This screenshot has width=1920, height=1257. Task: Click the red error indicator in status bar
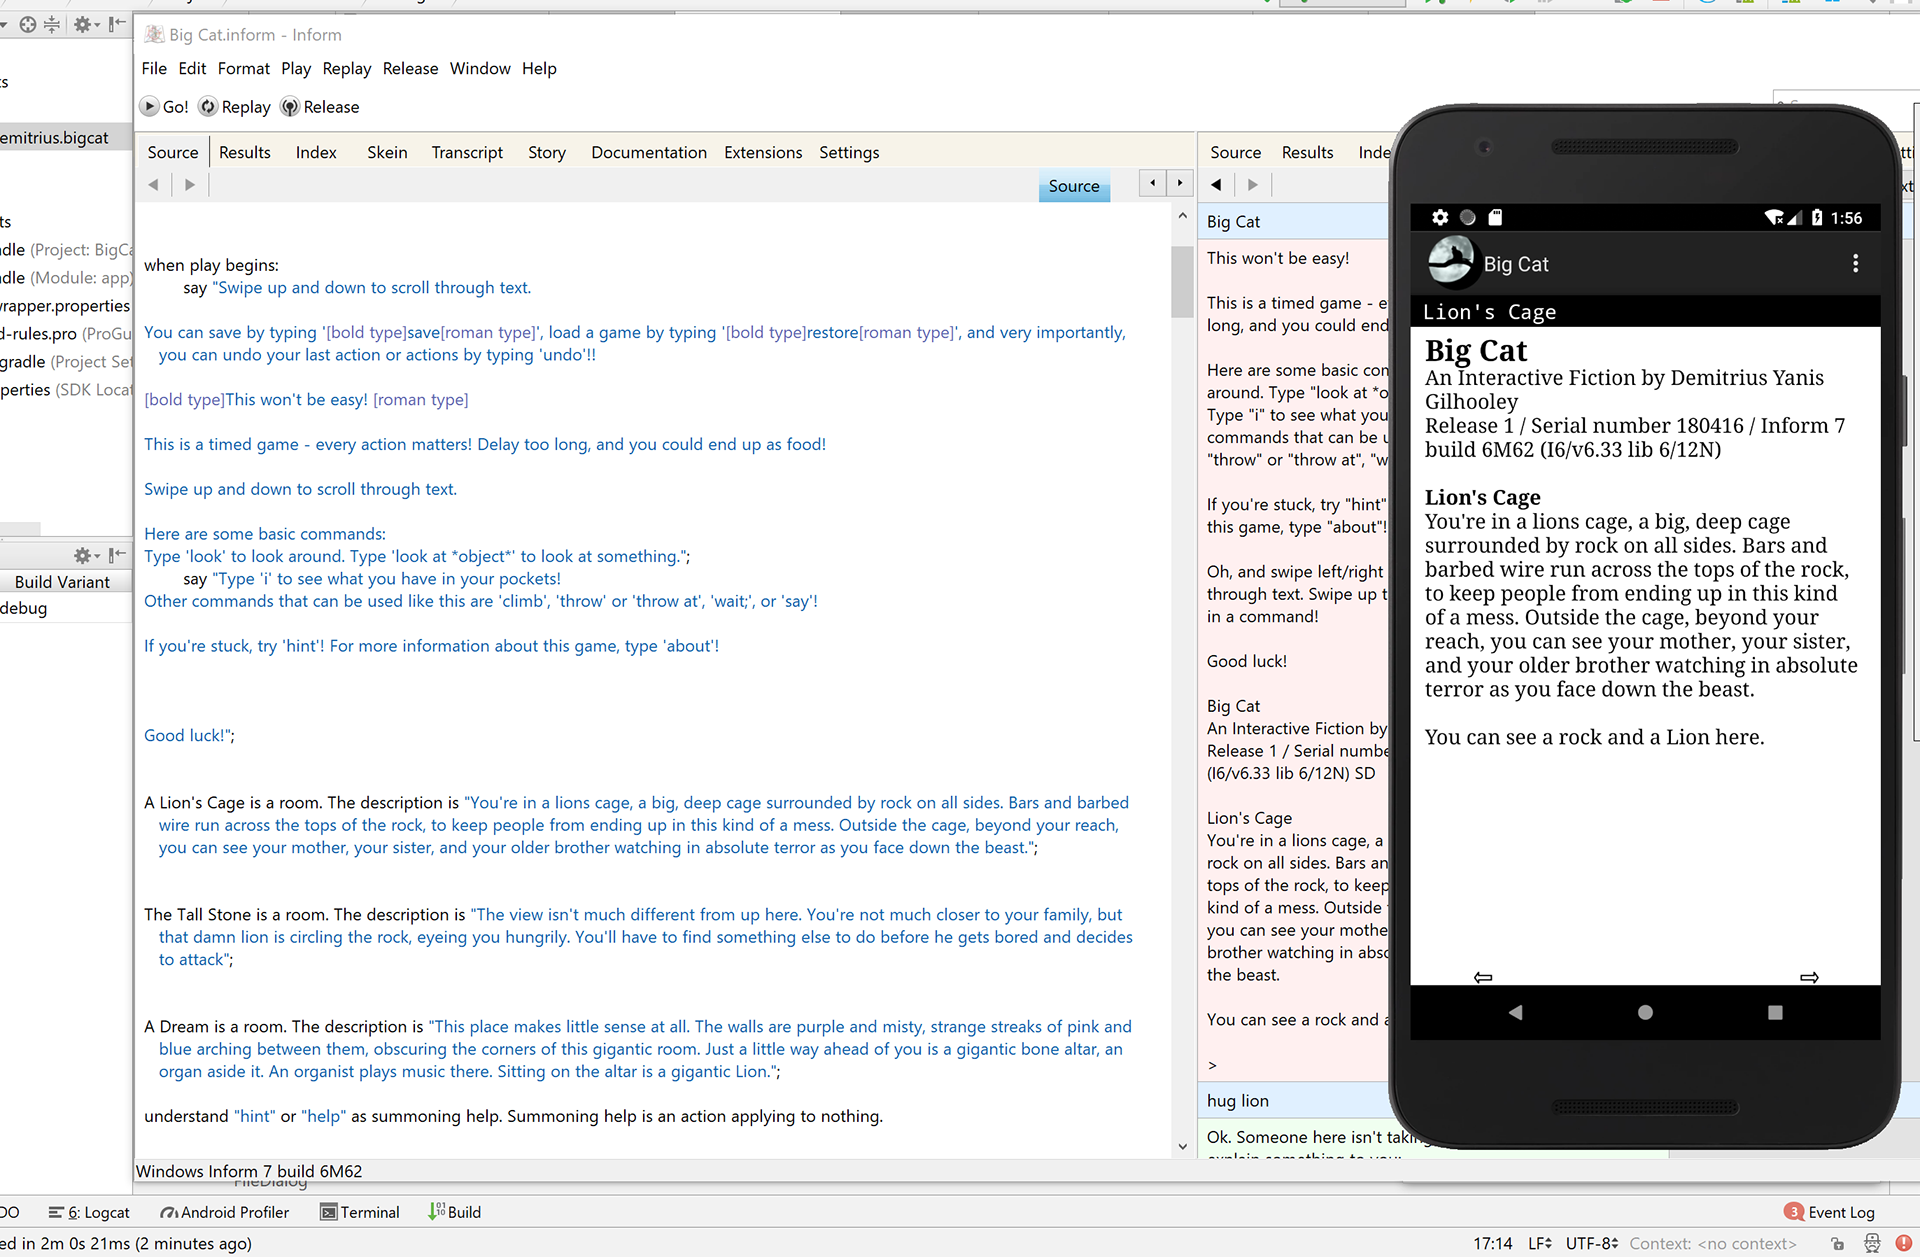[1904, 1243]
